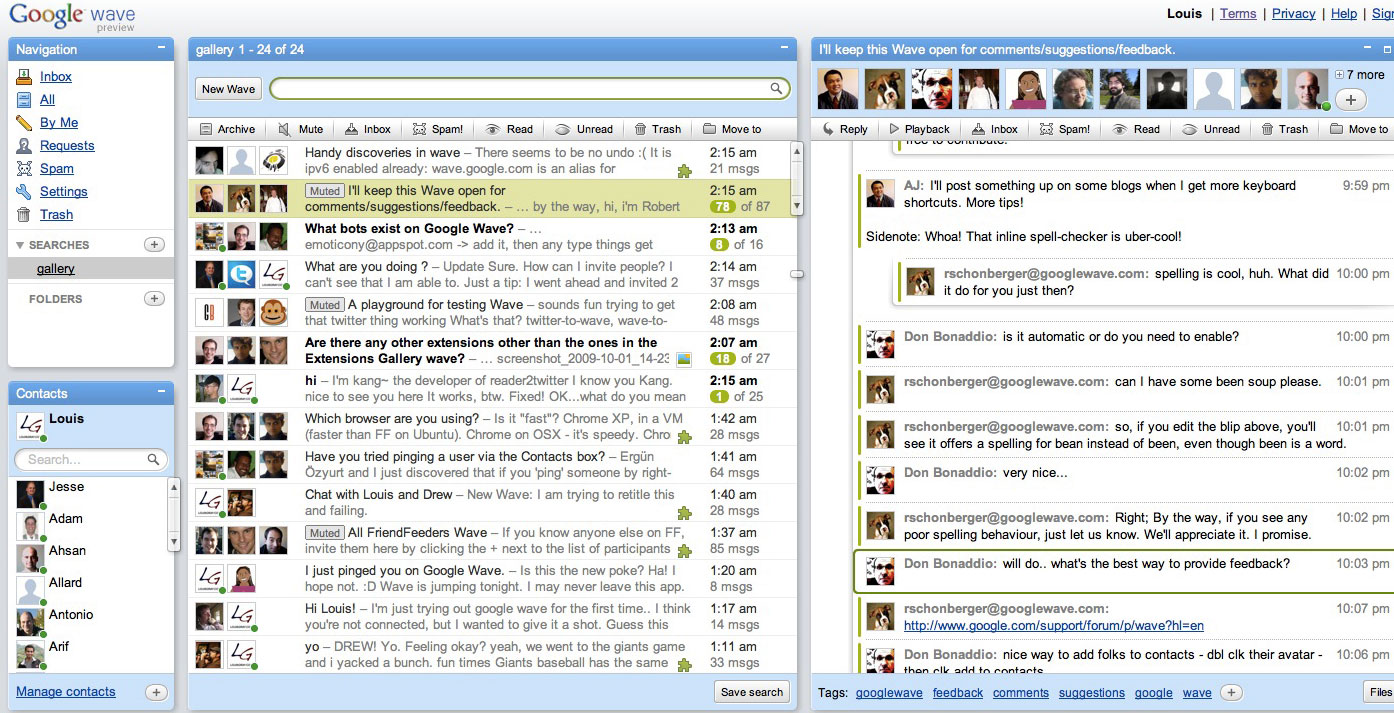Minimize the Contacts panel
This screenshot has width=1394, height=713.
(162, 392)
